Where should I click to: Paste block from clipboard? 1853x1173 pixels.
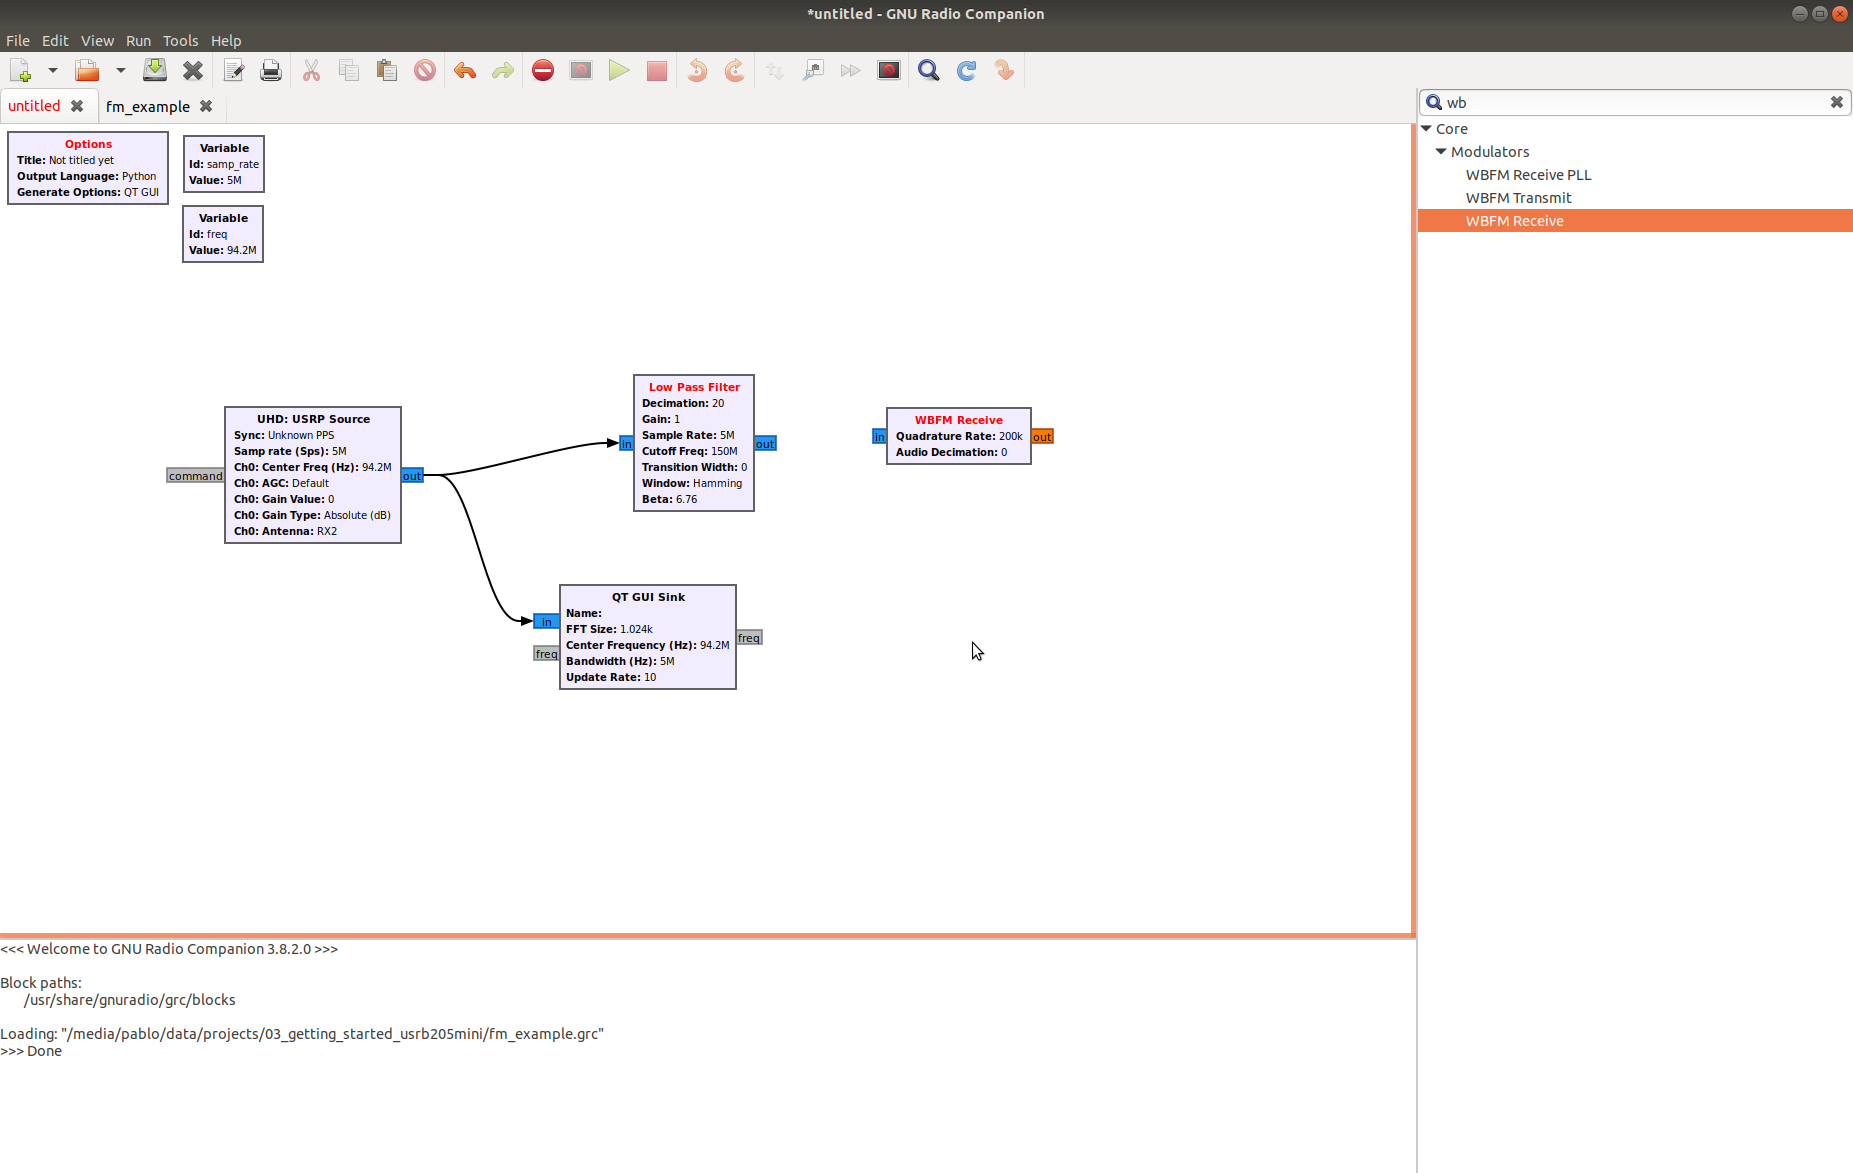[x=387, y=71]
